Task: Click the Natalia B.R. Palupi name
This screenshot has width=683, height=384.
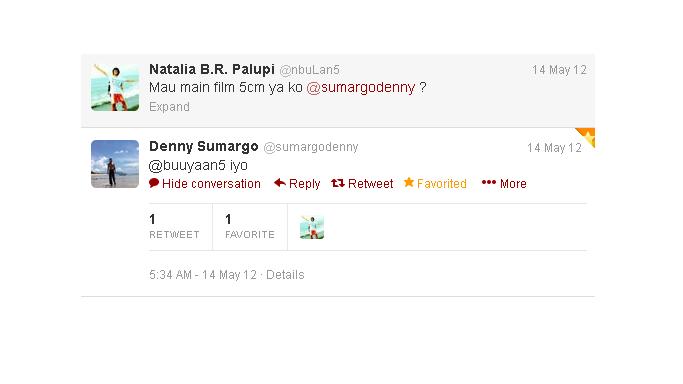Action: [x=212, y=69]
